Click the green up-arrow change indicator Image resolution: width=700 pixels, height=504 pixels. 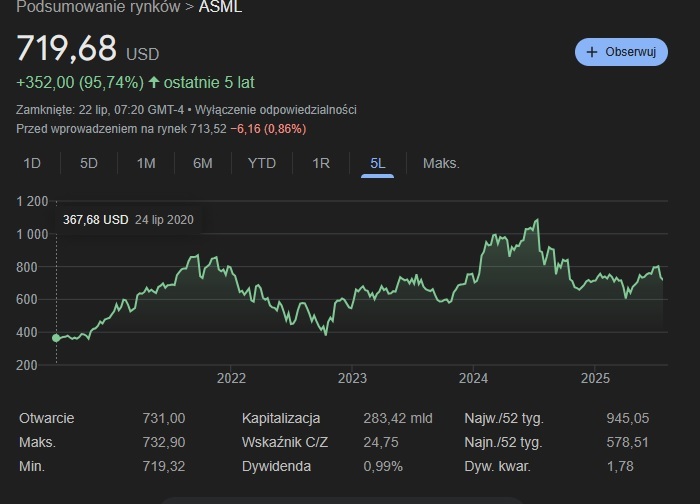coord(154,83)
